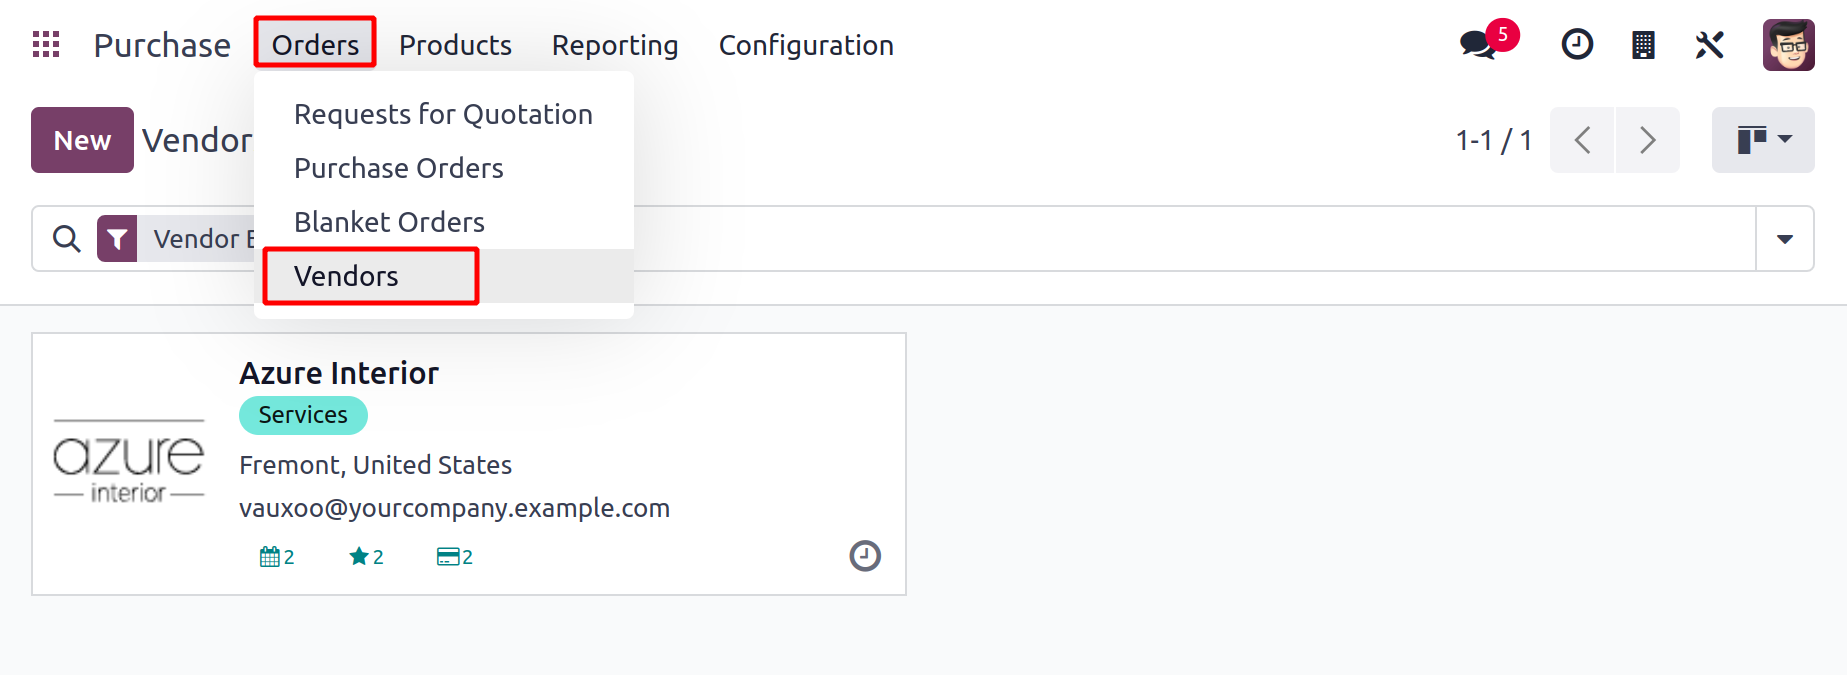This screenshot has height=675, width=1847.
Task: Open the conversations chat icon
Action: tap(1478, 45)
